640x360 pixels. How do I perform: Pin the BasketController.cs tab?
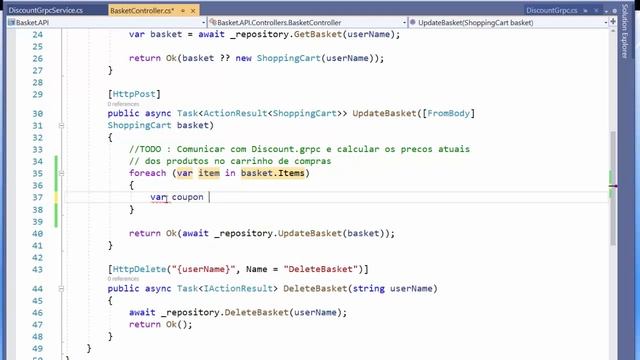183,11
